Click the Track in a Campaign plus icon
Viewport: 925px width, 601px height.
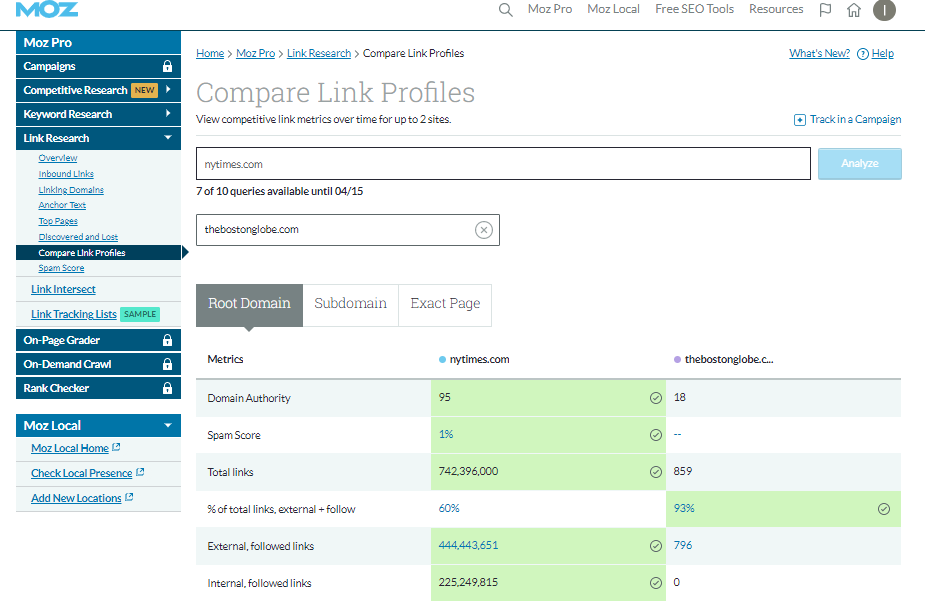point(799,120)
